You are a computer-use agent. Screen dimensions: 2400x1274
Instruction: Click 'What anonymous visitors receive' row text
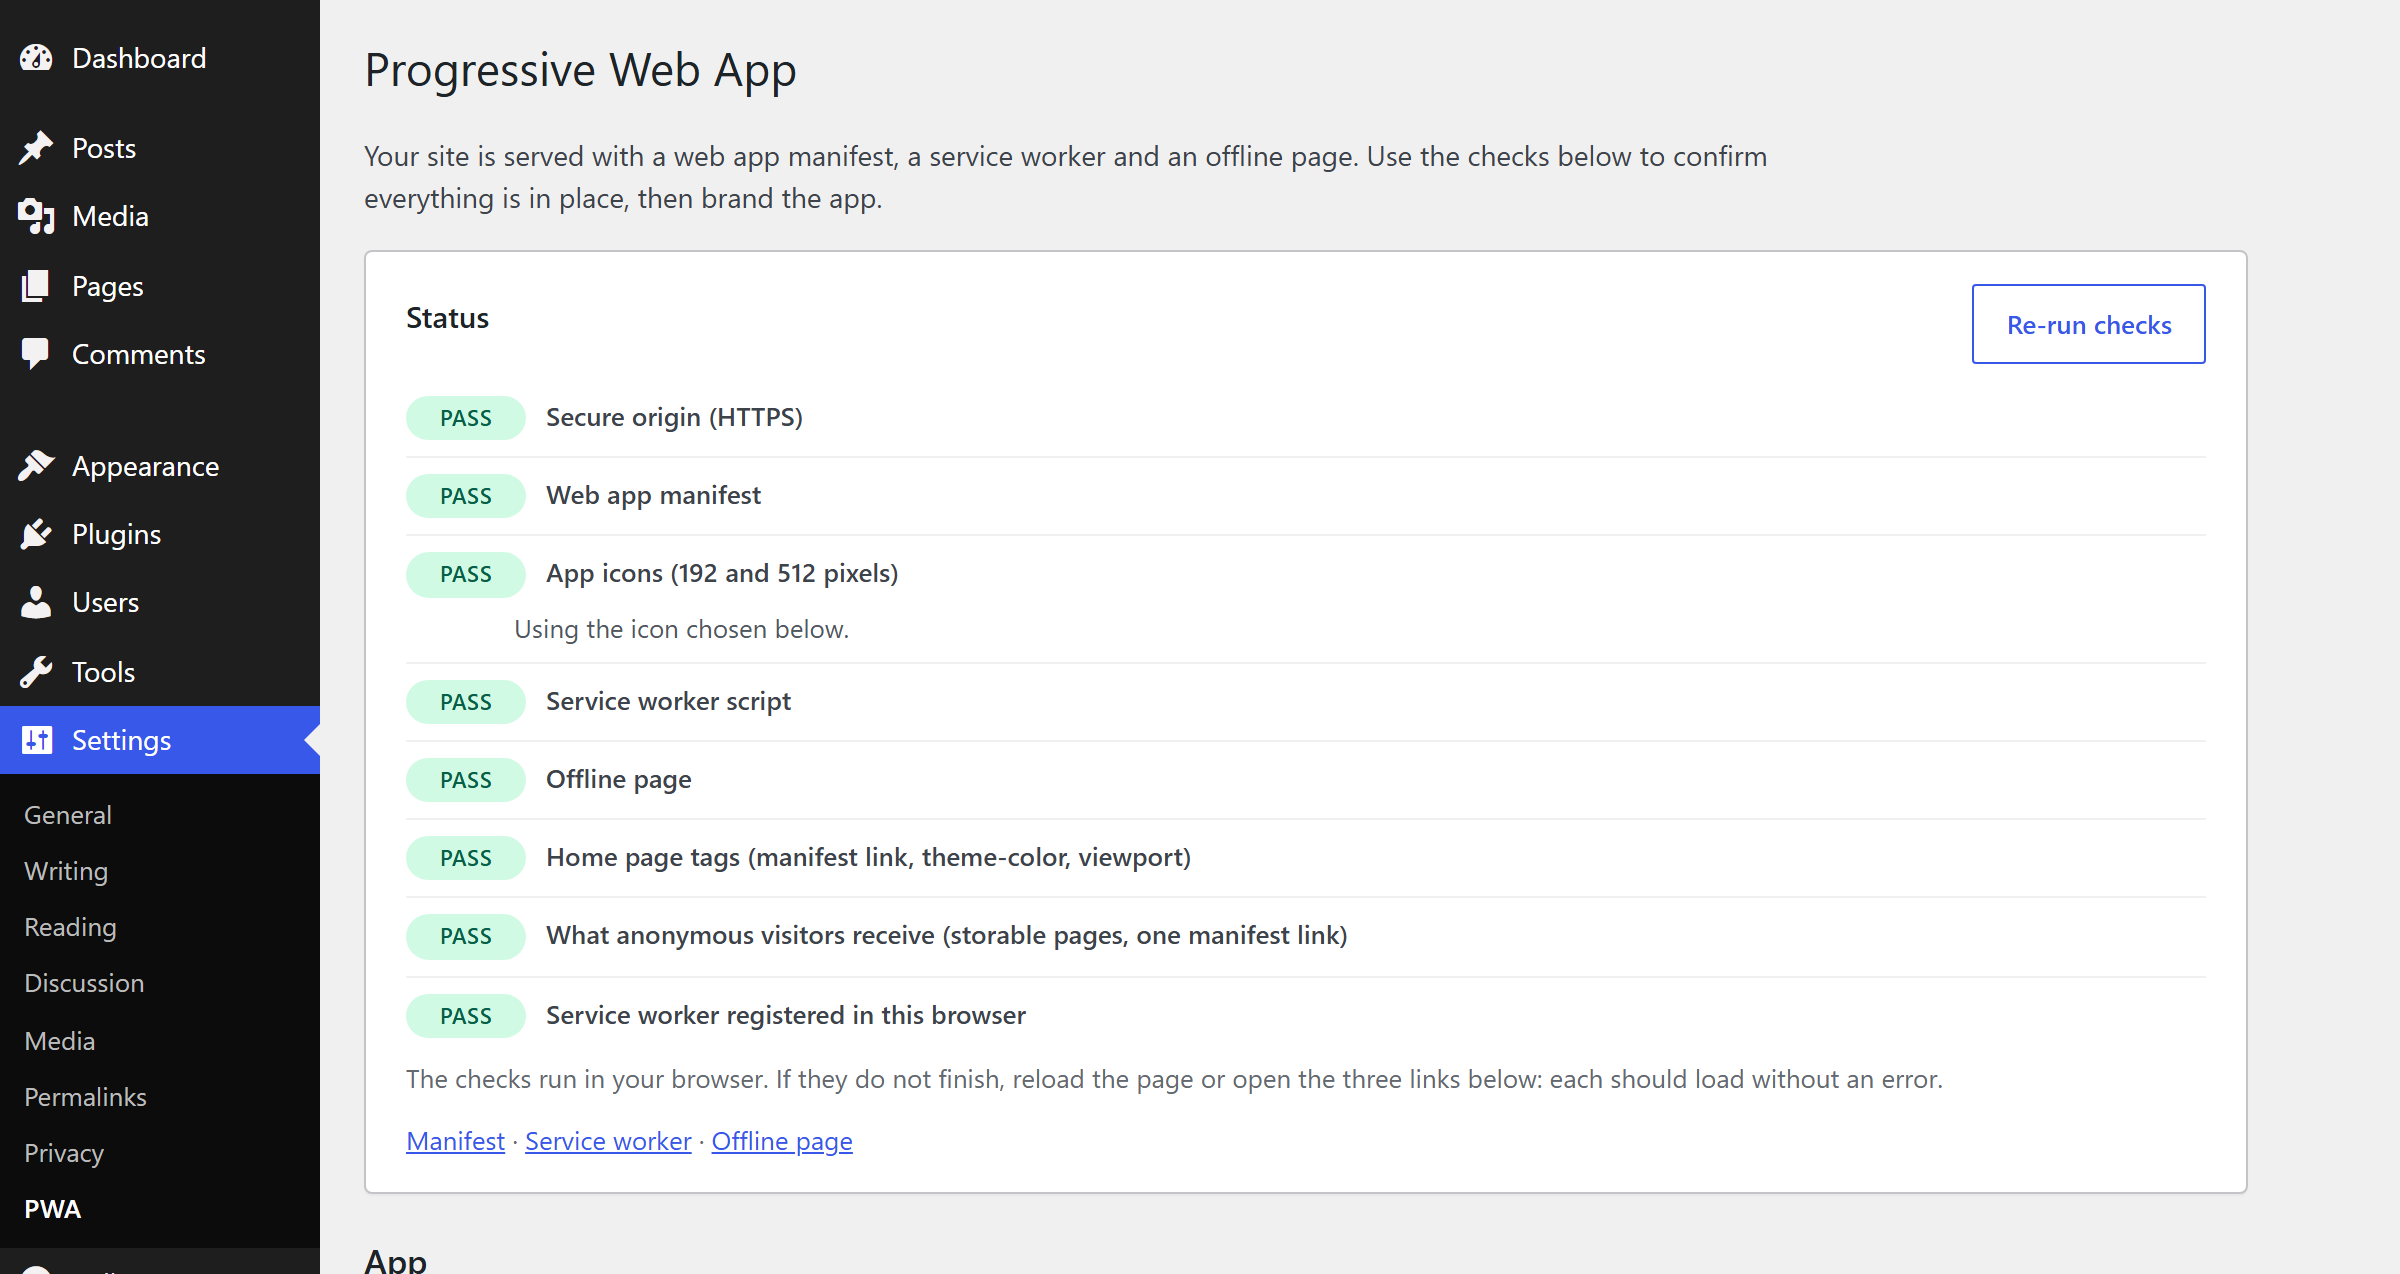click(946, 935)
